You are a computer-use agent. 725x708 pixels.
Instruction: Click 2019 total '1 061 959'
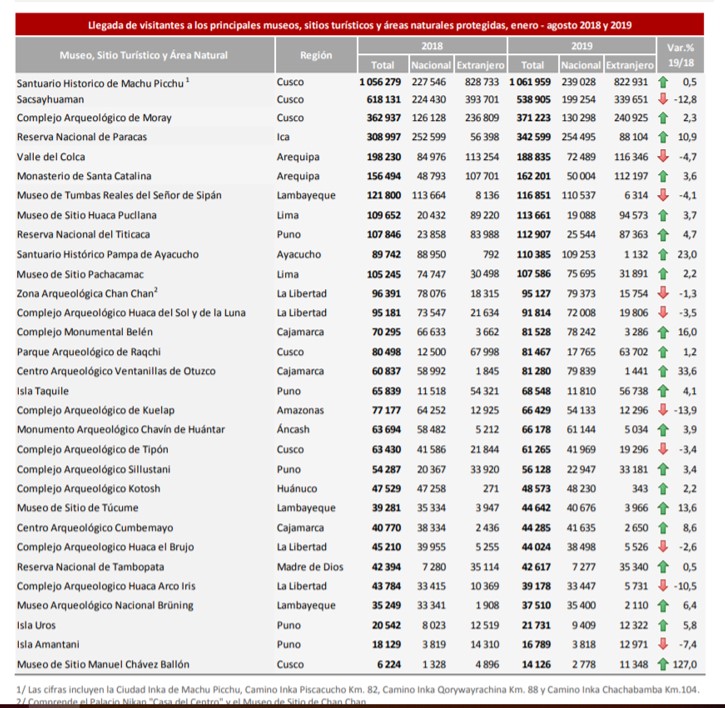click(x=530, y=82)
